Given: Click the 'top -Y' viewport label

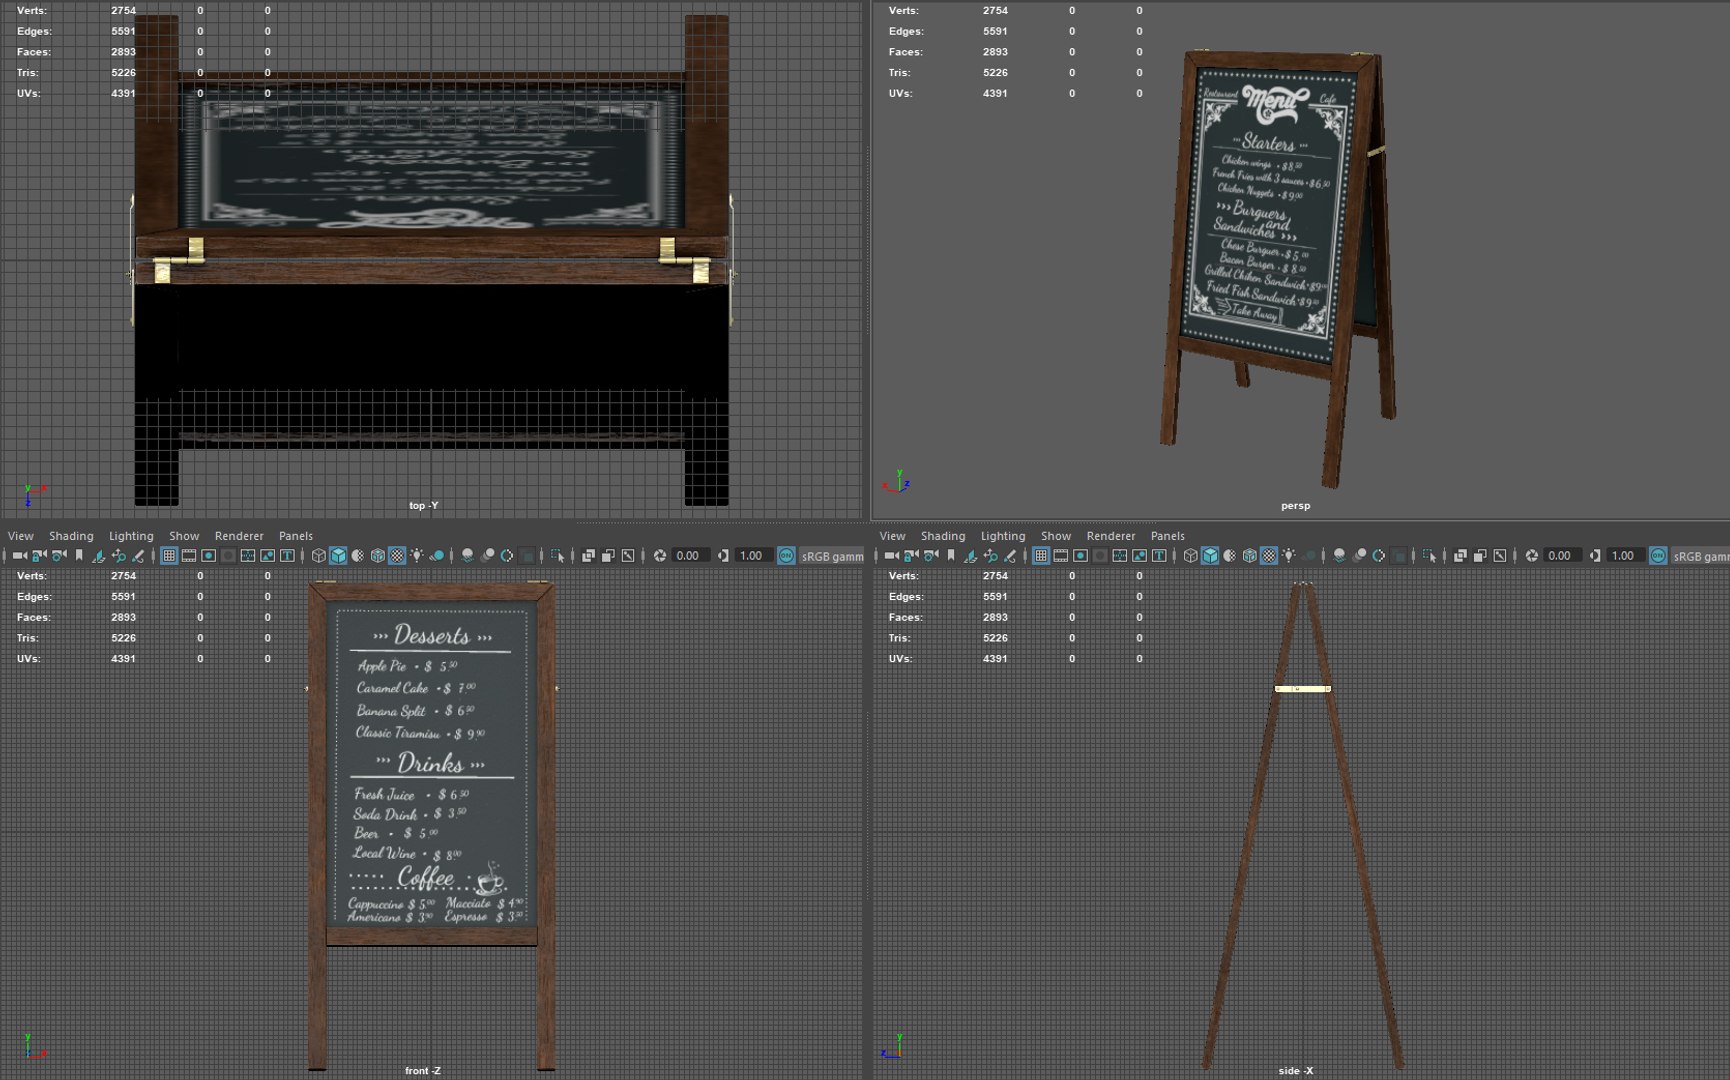Looking at the screenshot, I should click(x=424, y=506).
